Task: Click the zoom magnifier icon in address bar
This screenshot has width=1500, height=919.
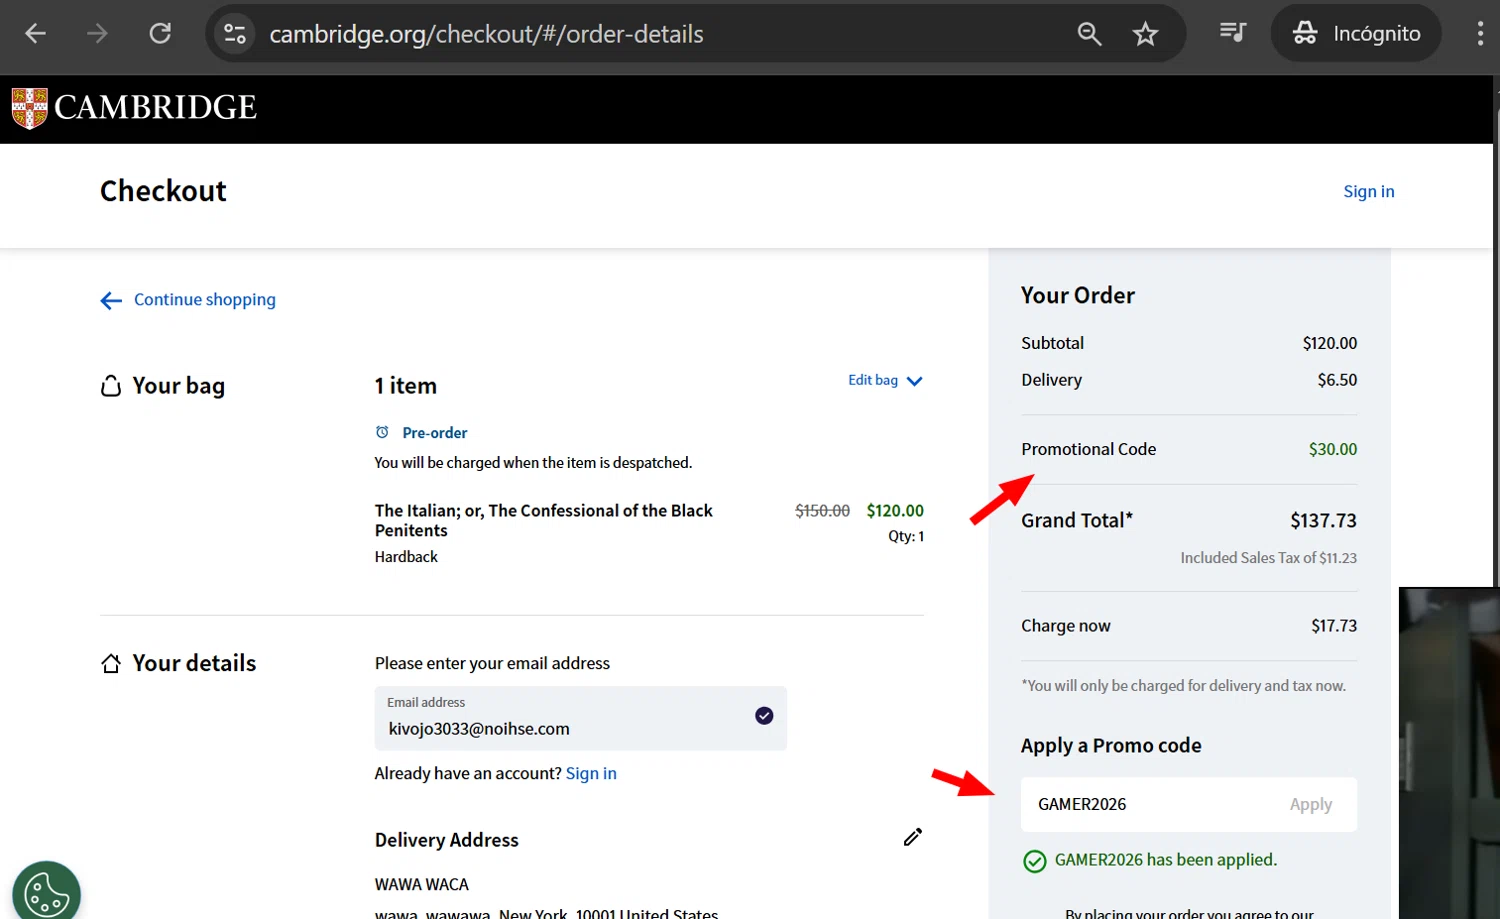Action: pyautogui.click(x=1089, y=34)
